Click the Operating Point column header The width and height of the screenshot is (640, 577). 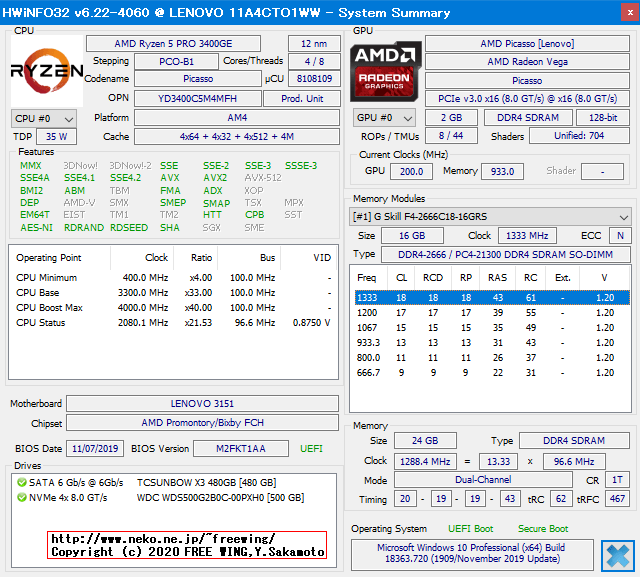(x=60, y=258)
